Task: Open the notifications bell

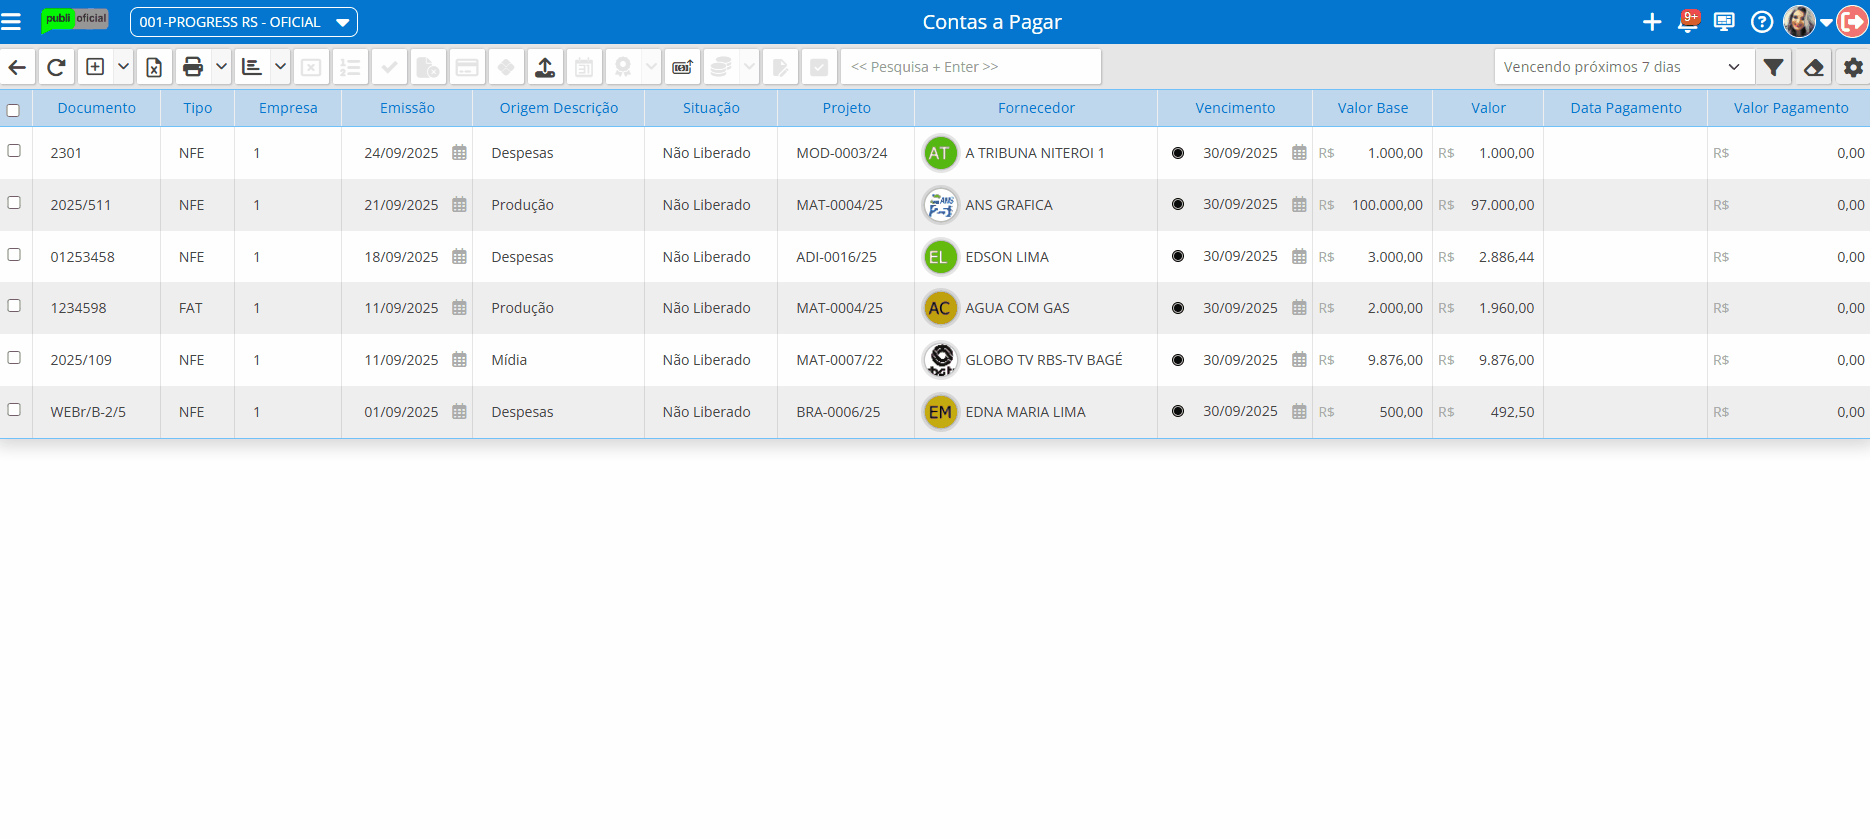Action: coord(1688,22)
